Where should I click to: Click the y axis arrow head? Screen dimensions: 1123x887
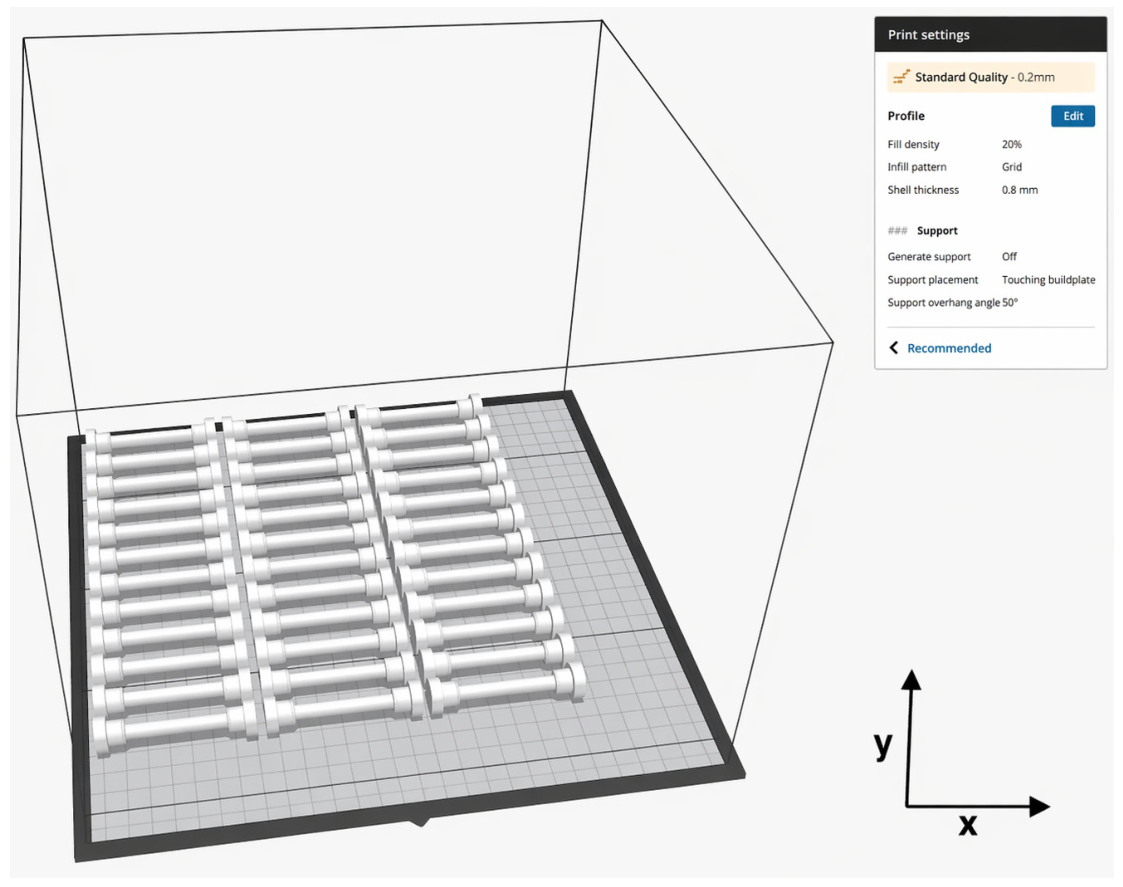(911, 680)
